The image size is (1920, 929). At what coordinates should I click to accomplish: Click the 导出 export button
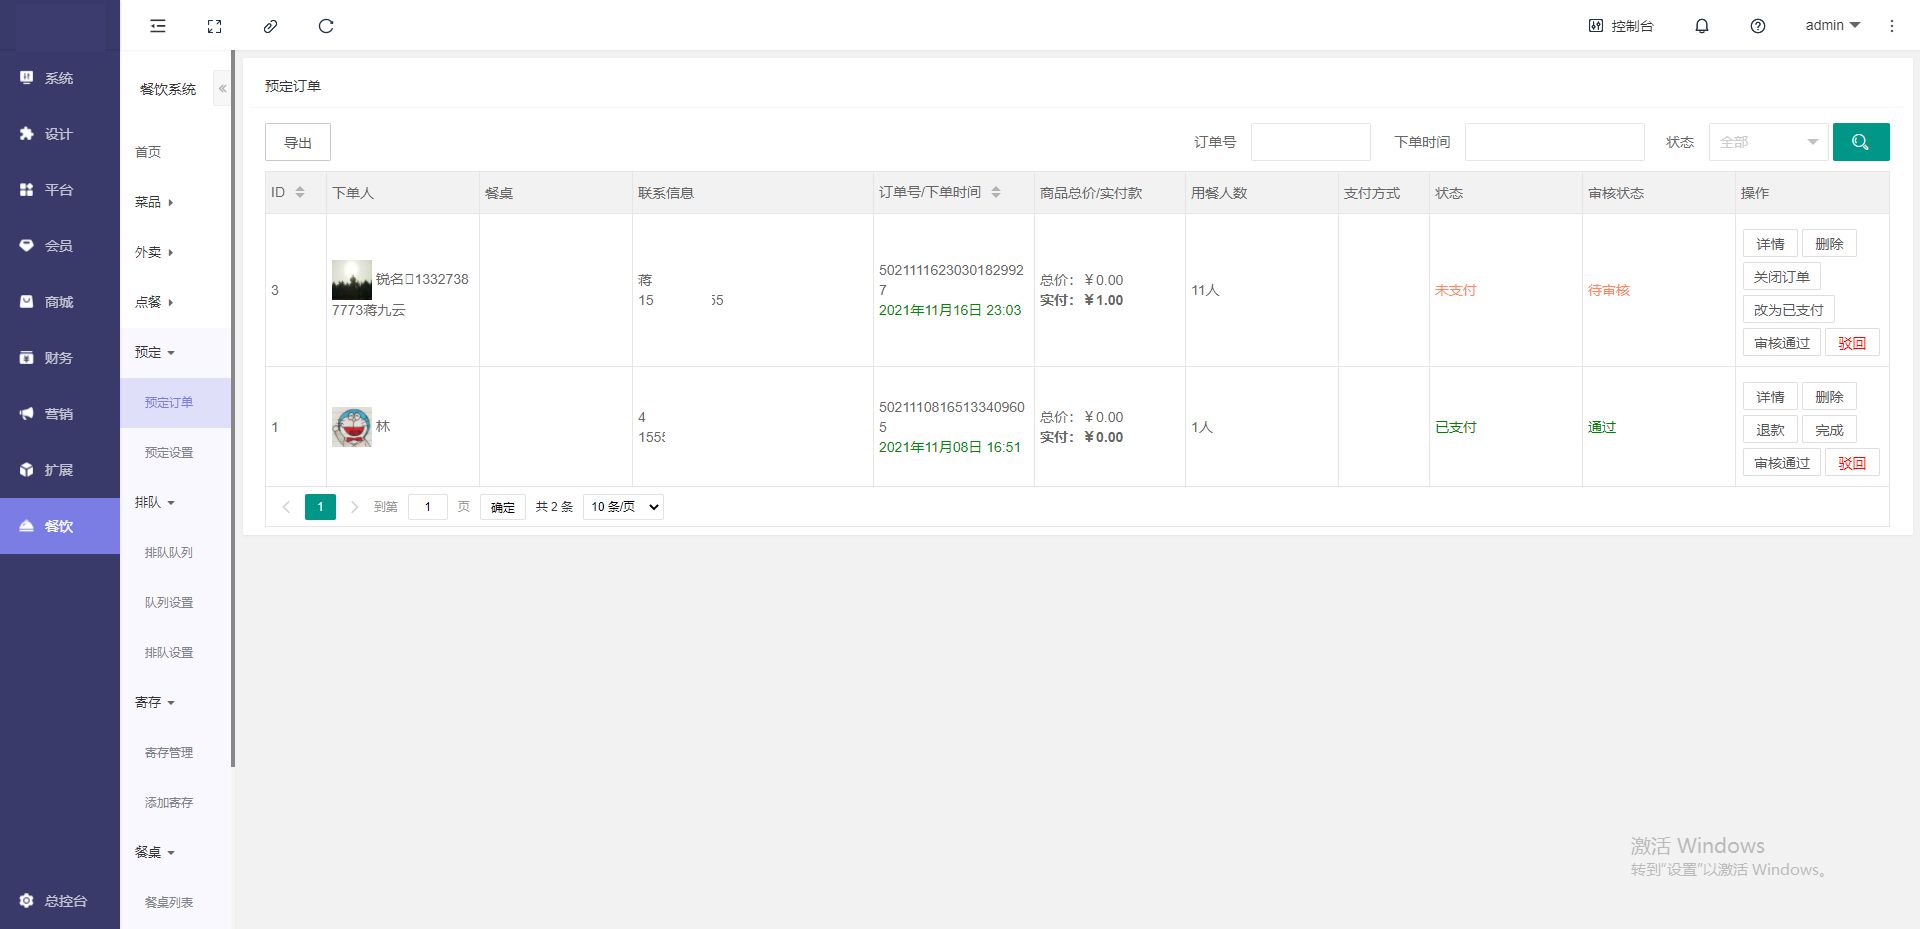[297, 142]
